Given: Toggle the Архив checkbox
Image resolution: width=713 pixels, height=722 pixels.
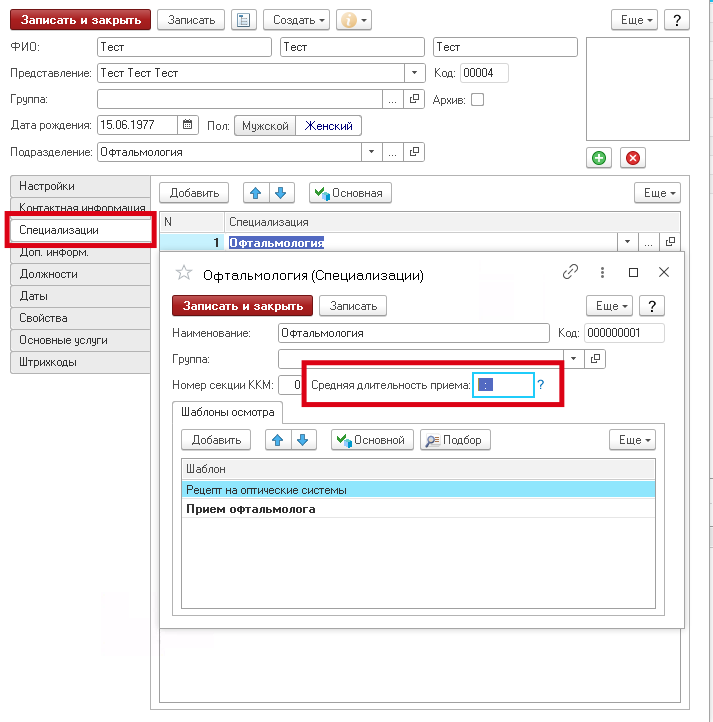Looking at the screenshot, I should pyautogui.click(x=477, y=99).
